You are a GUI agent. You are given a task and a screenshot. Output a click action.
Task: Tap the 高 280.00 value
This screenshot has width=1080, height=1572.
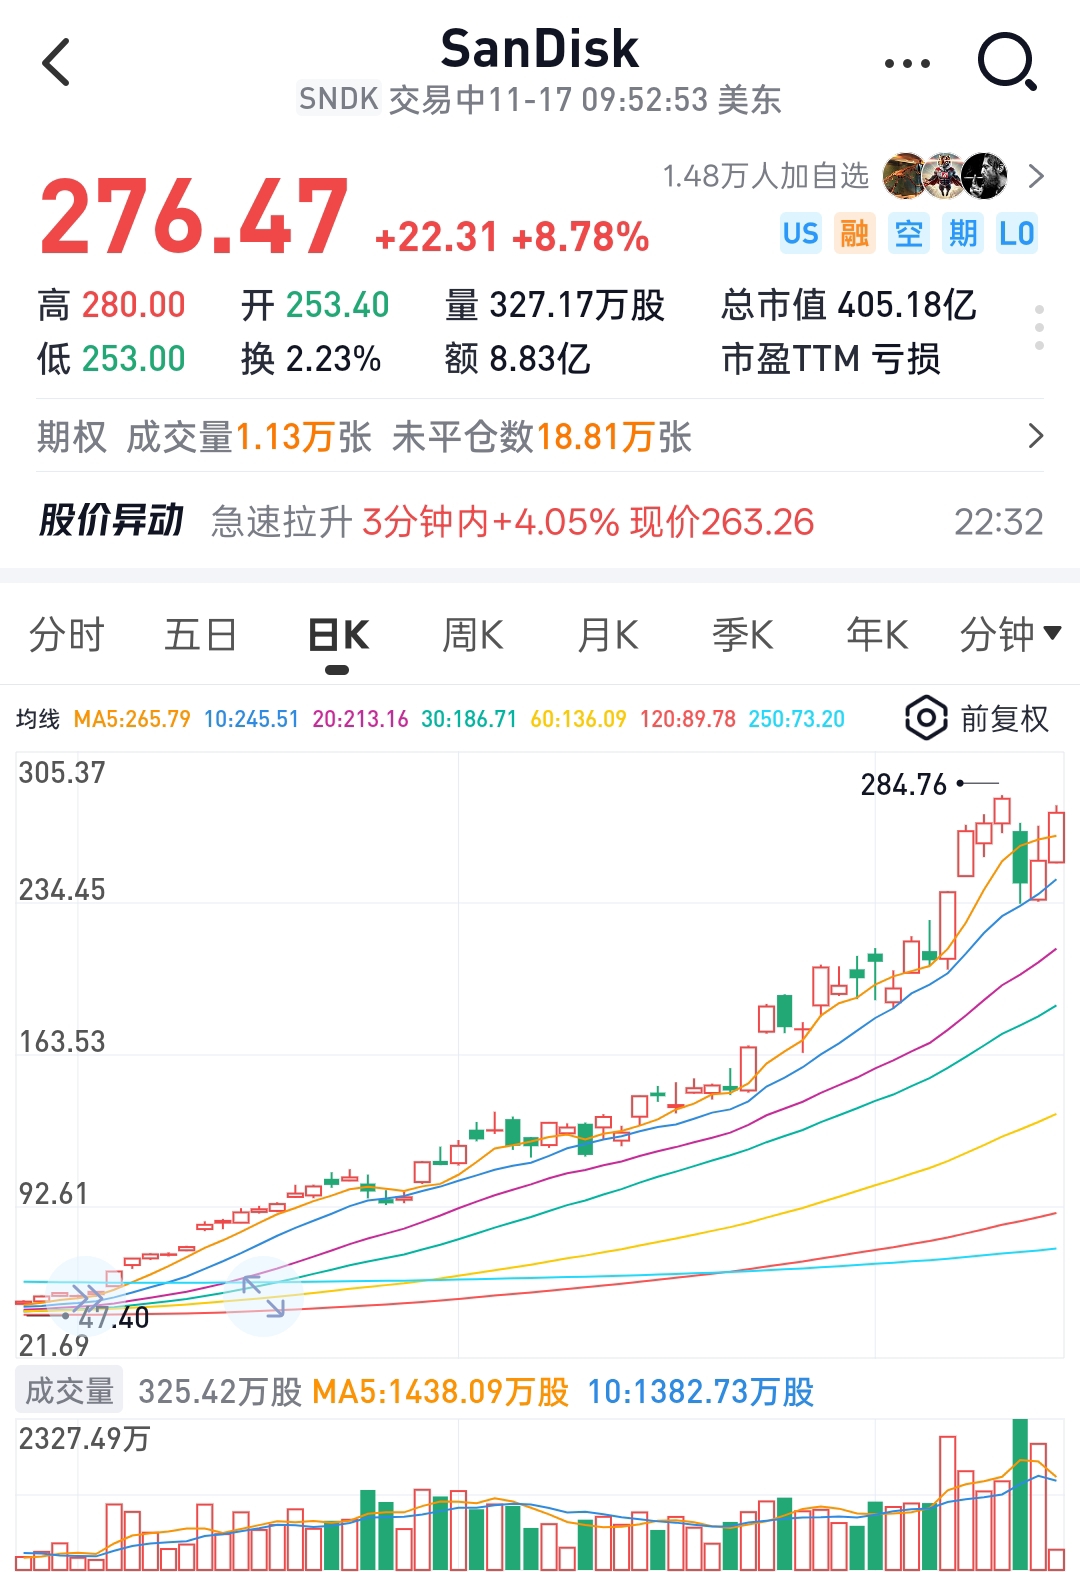(x=111, y=305)
